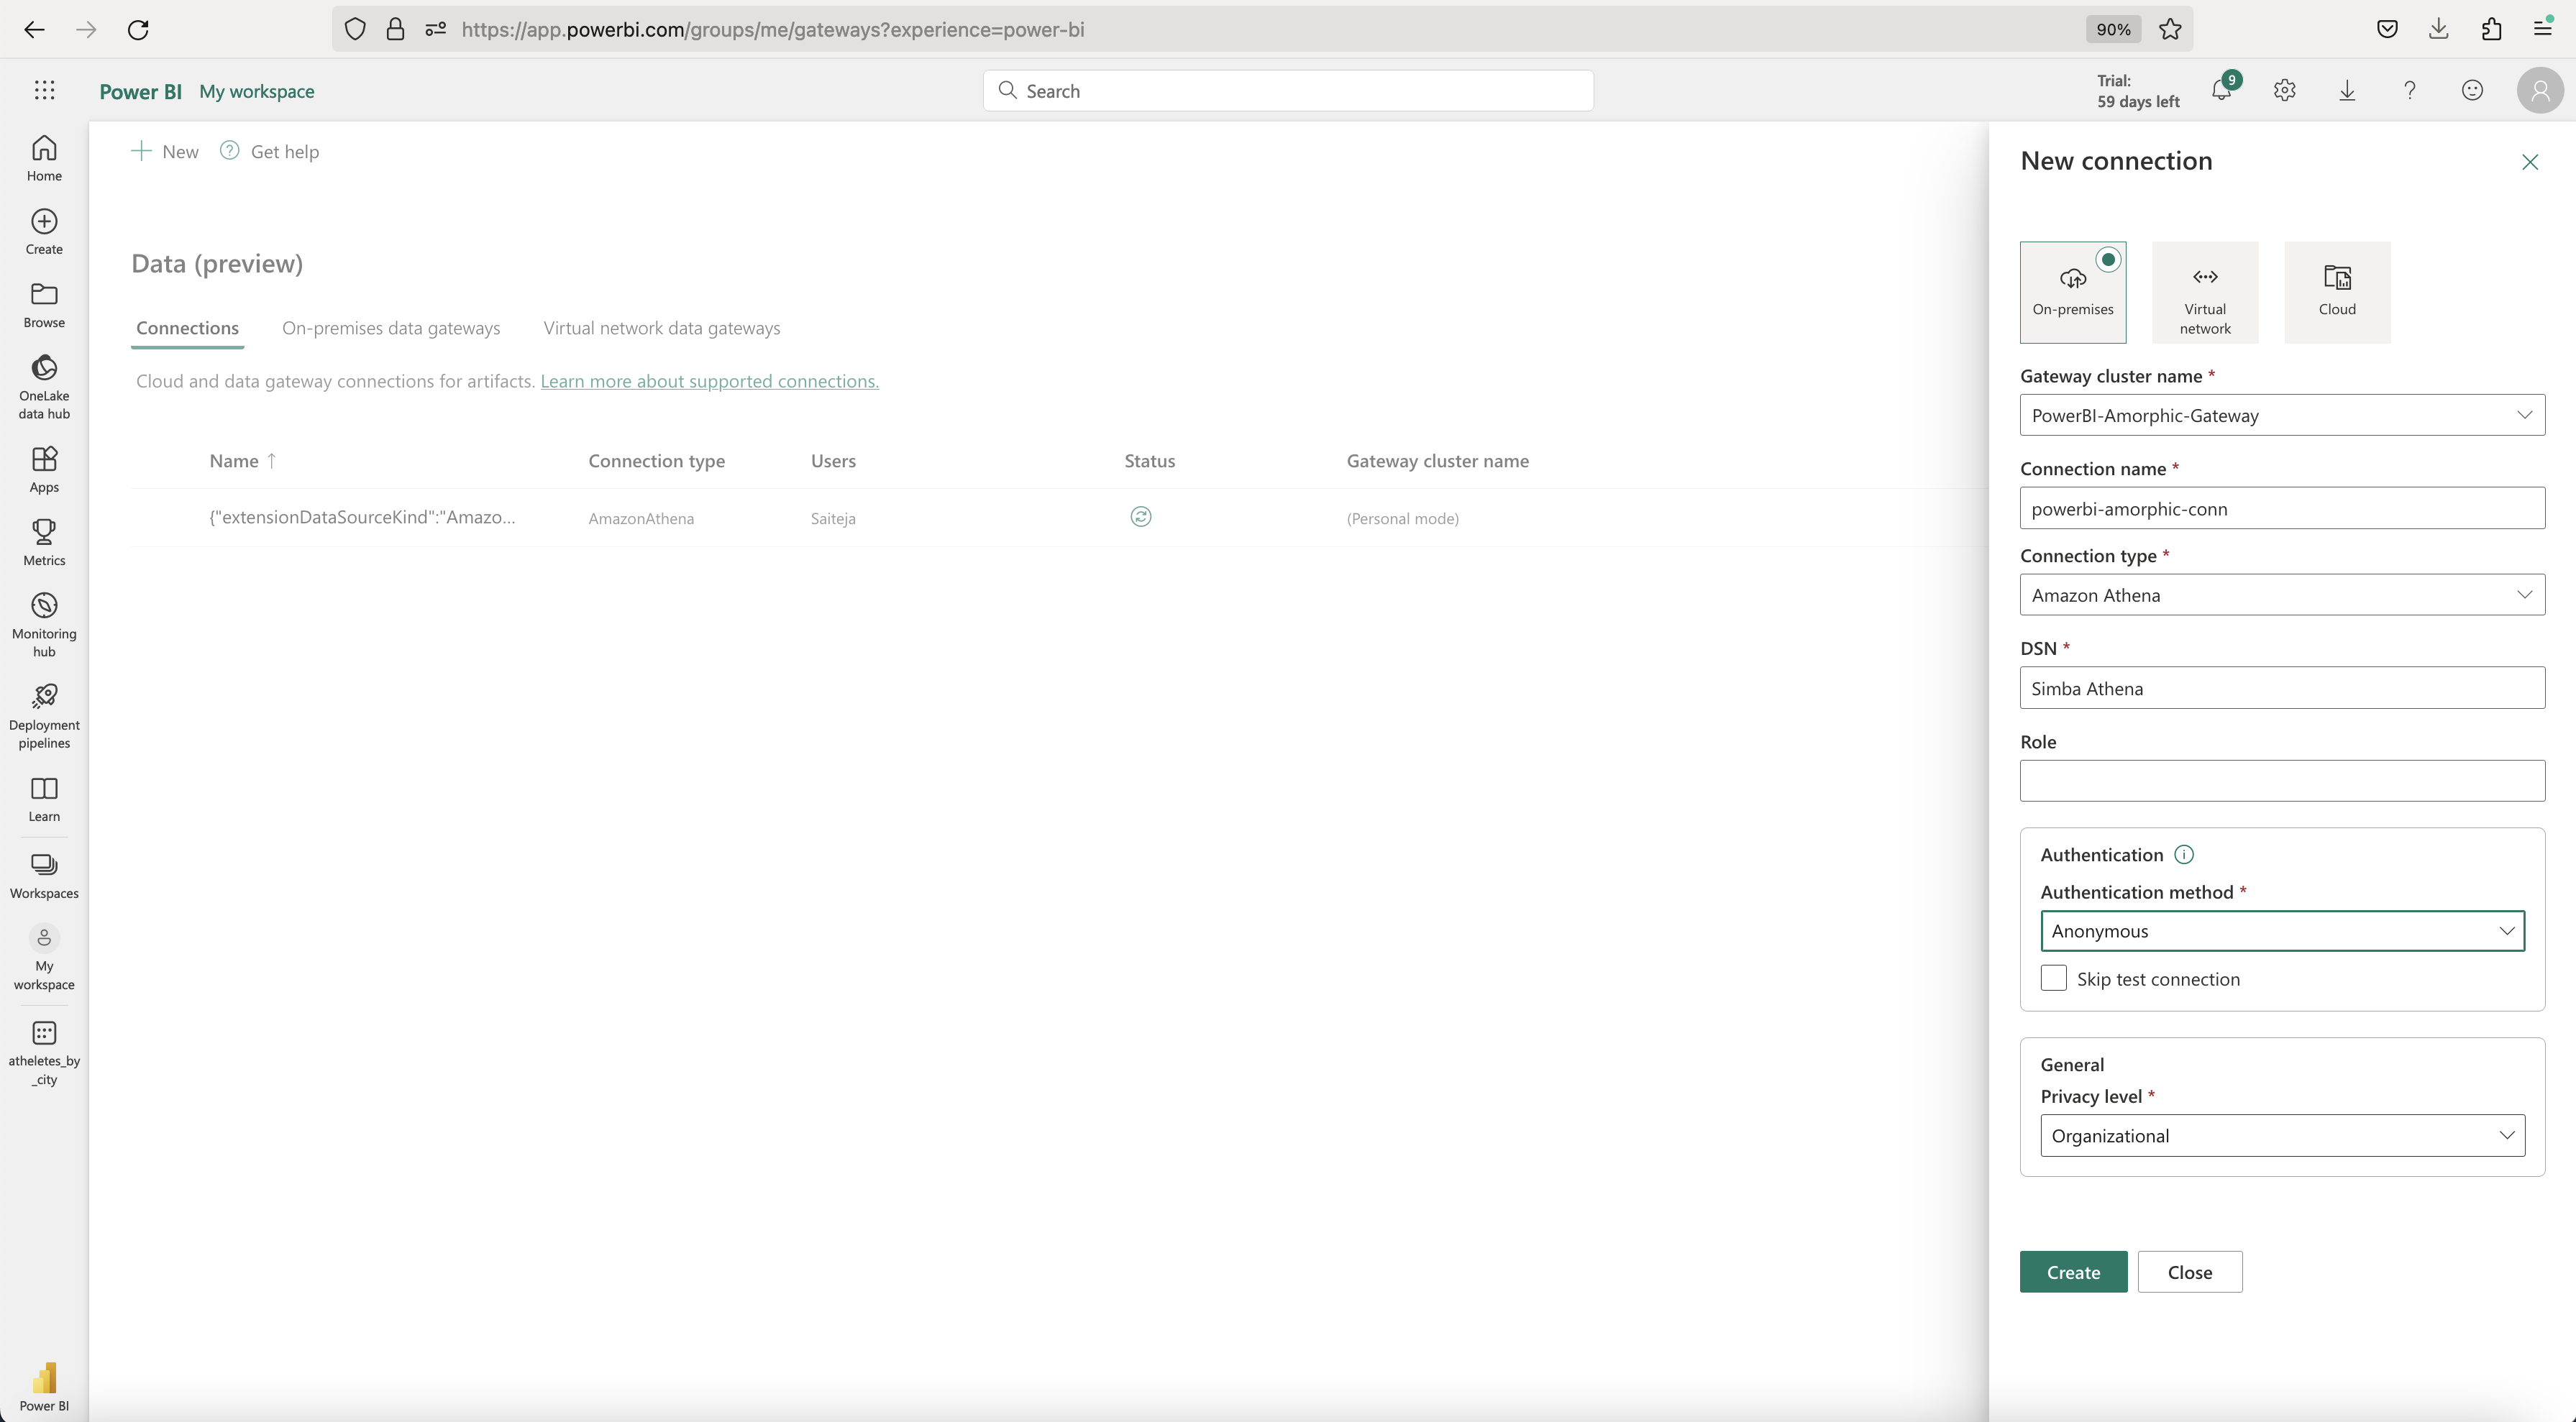
Task: Click the browser 90% zoom indicator
Action: point(2113,29)
